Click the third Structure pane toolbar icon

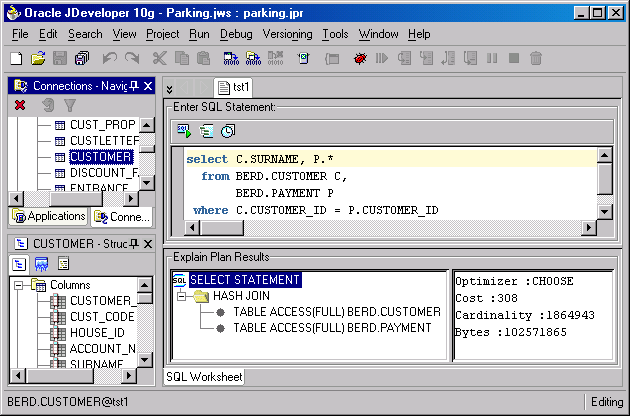pos(63,264)
